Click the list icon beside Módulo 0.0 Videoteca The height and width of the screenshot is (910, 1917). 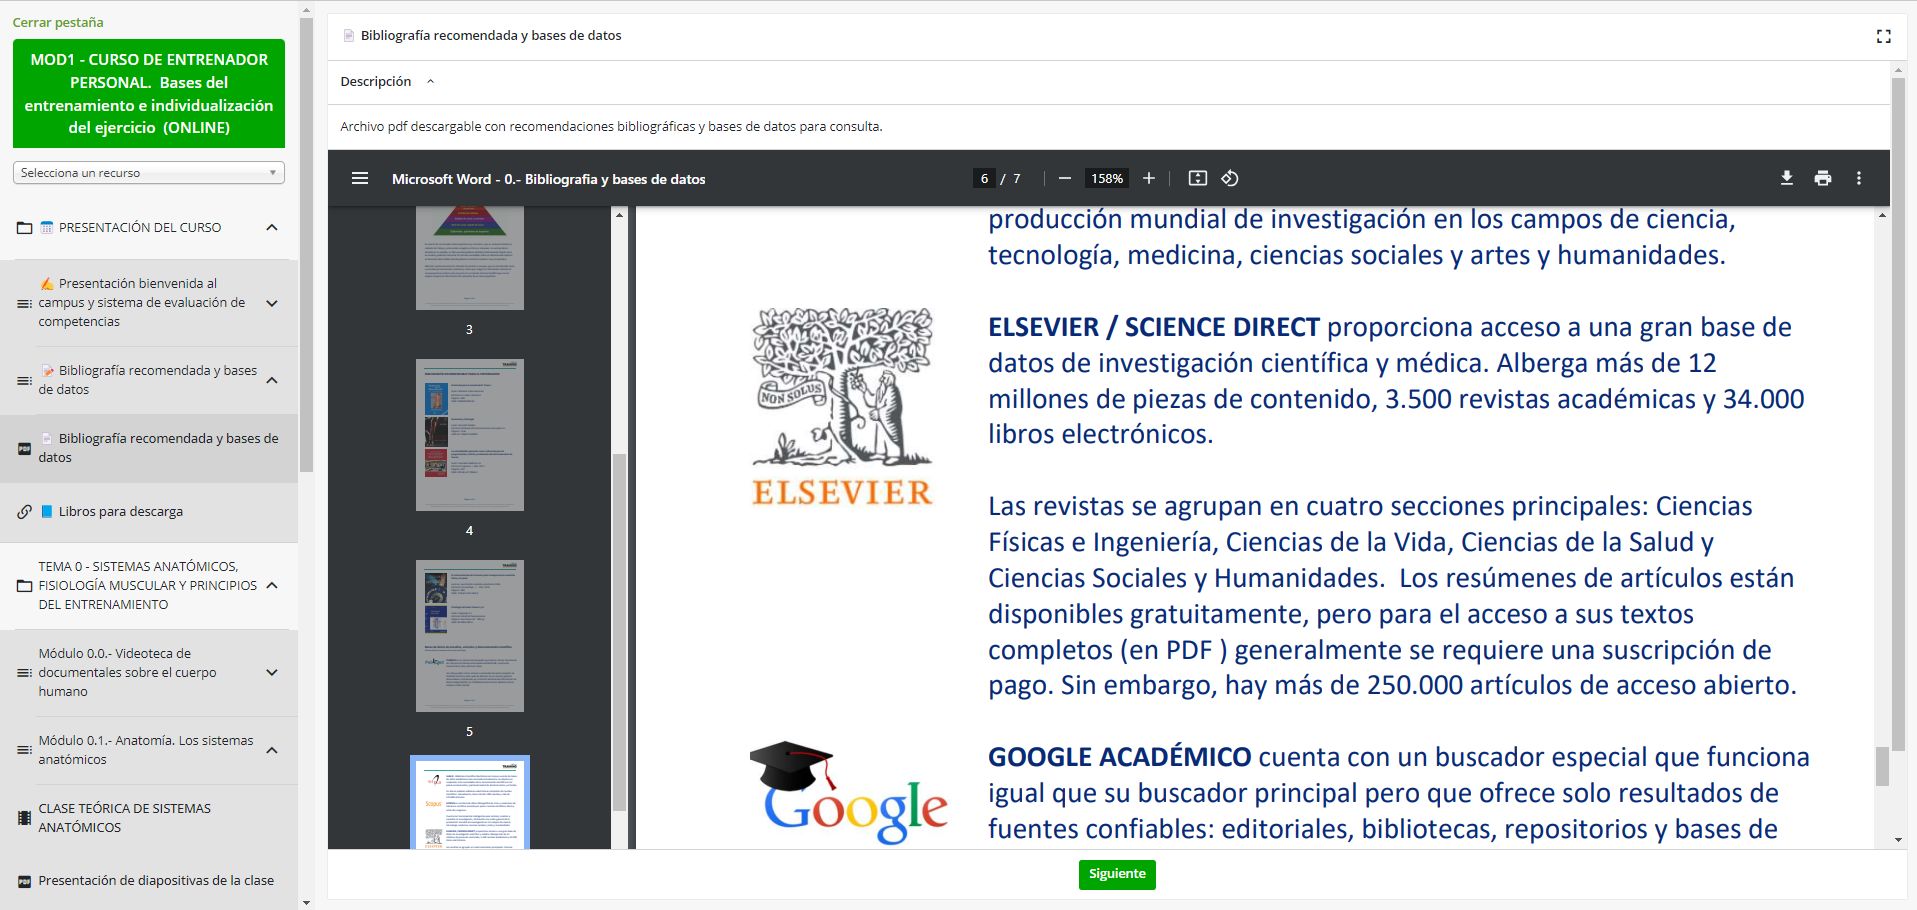[25, 673]
